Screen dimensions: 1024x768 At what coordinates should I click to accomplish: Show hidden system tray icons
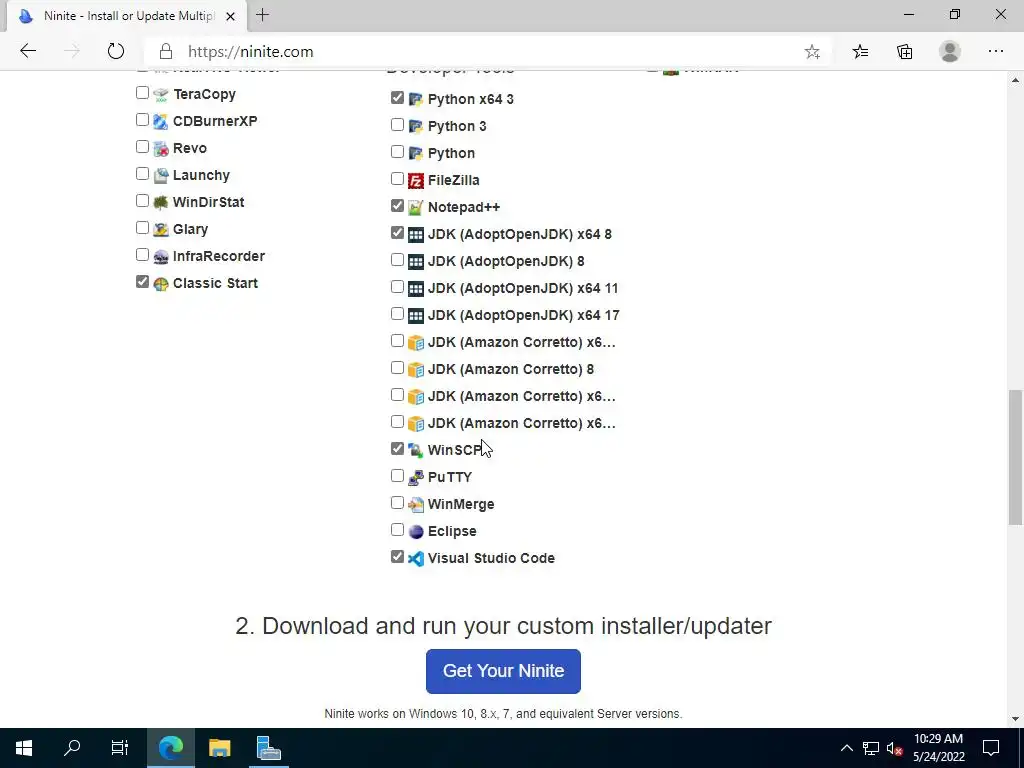click(846, 748)
